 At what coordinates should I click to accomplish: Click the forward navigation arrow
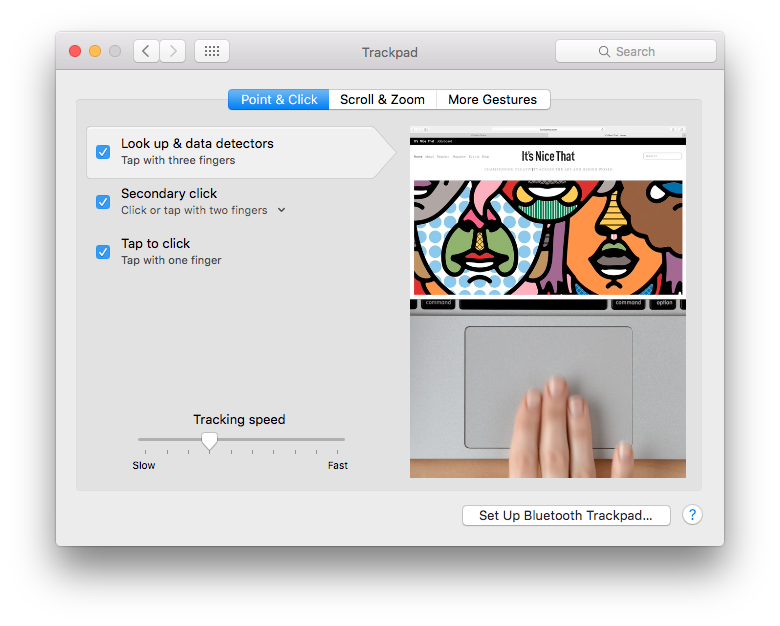(173, 51)
